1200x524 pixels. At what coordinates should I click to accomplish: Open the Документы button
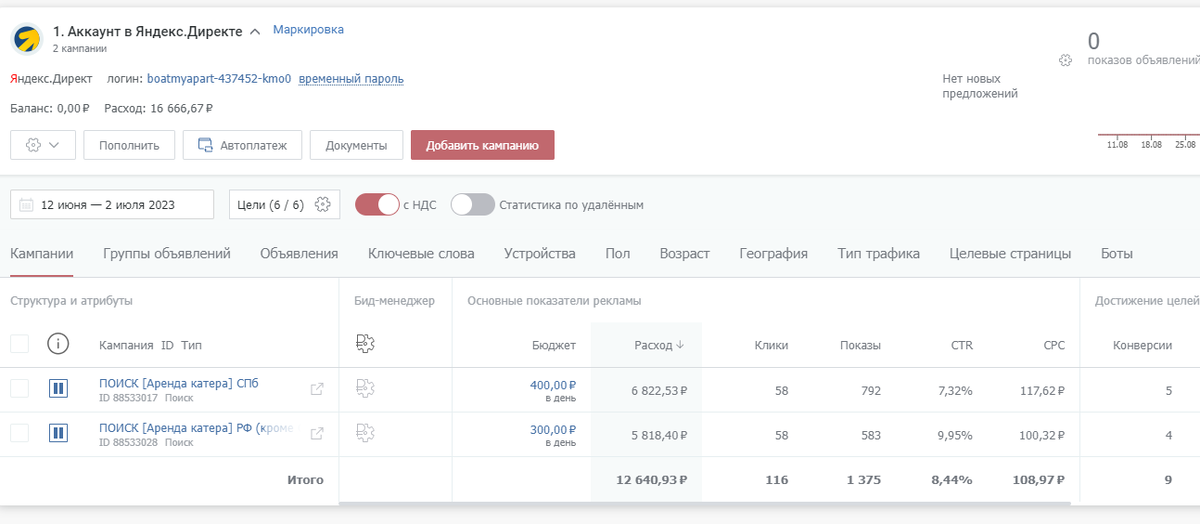pyautogui.click(x=356, y=145)
